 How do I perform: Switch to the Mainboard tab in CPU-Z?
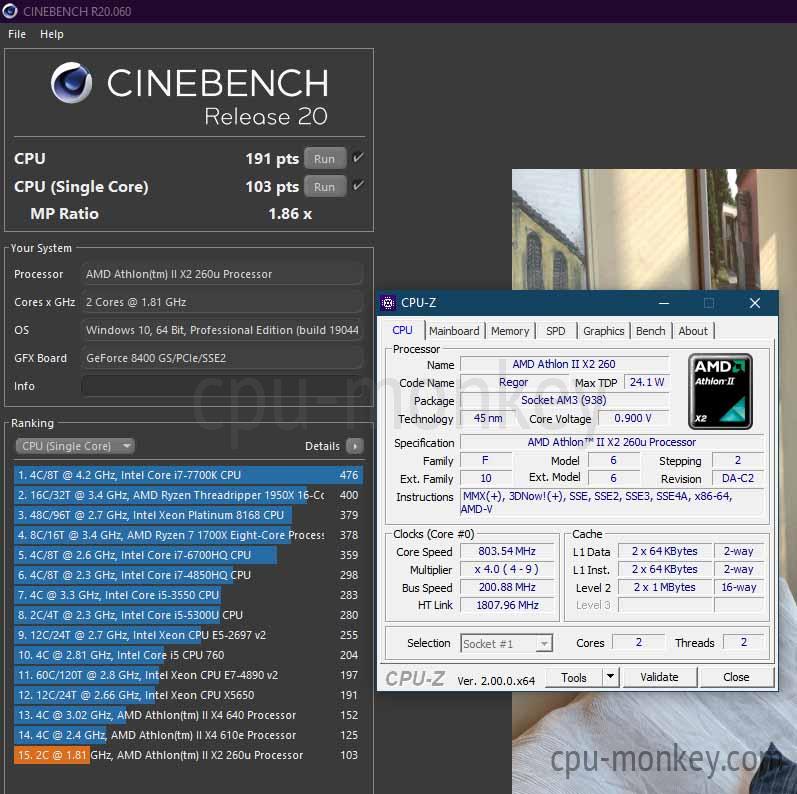click(454, 331)
